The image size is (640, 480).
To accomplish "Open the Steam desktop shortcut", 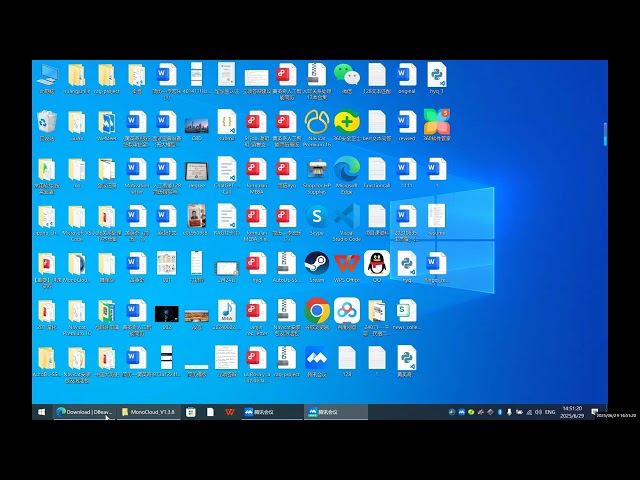I will tap(317, 263).
